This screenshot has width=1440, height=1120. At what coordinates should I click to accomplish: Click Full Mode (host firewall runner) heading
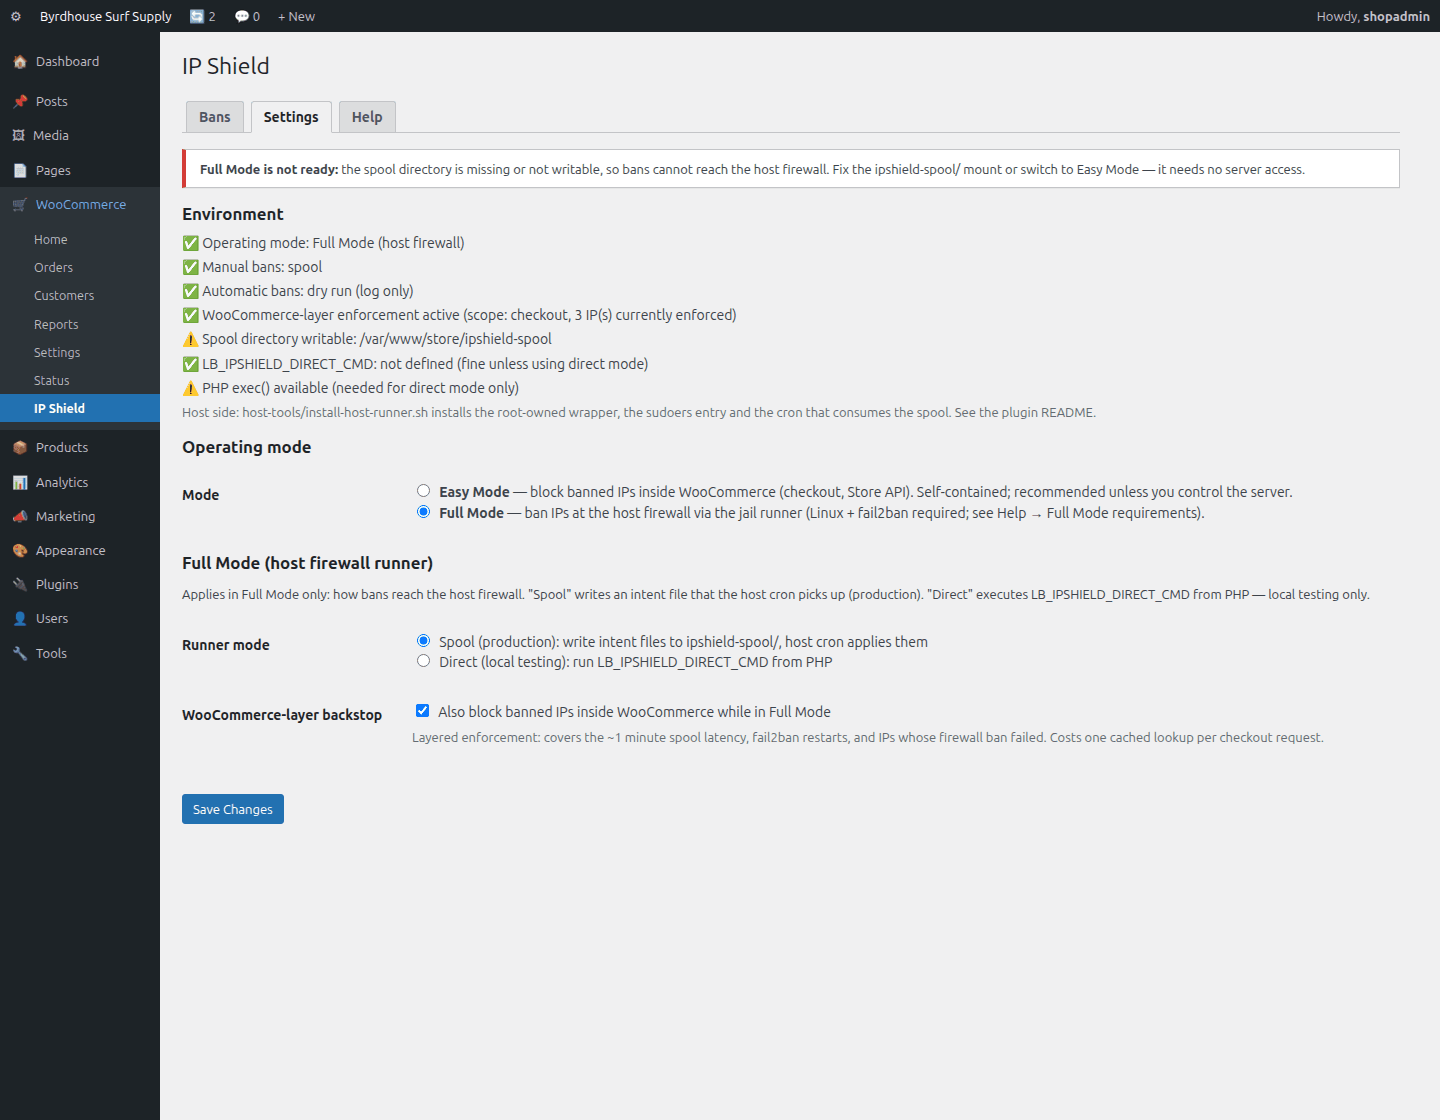click(x=307, y=563)
